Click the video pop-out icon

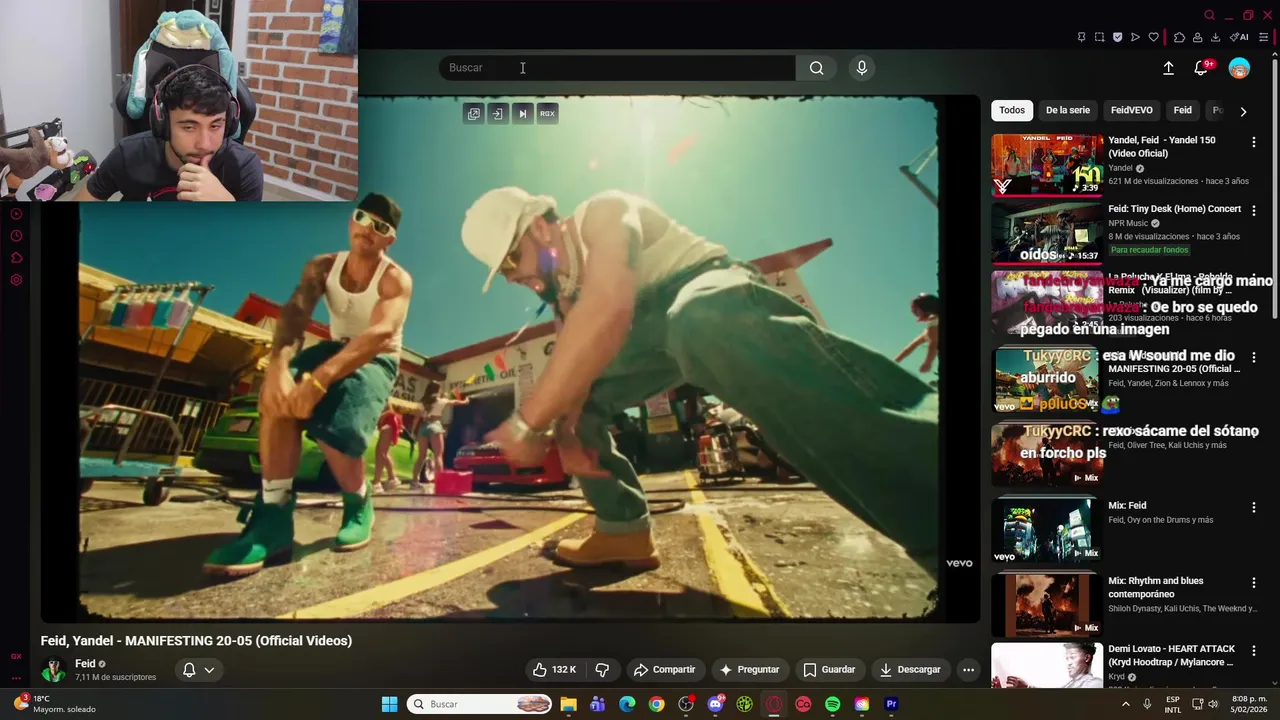pyautogui.click(x=473, y=114)
